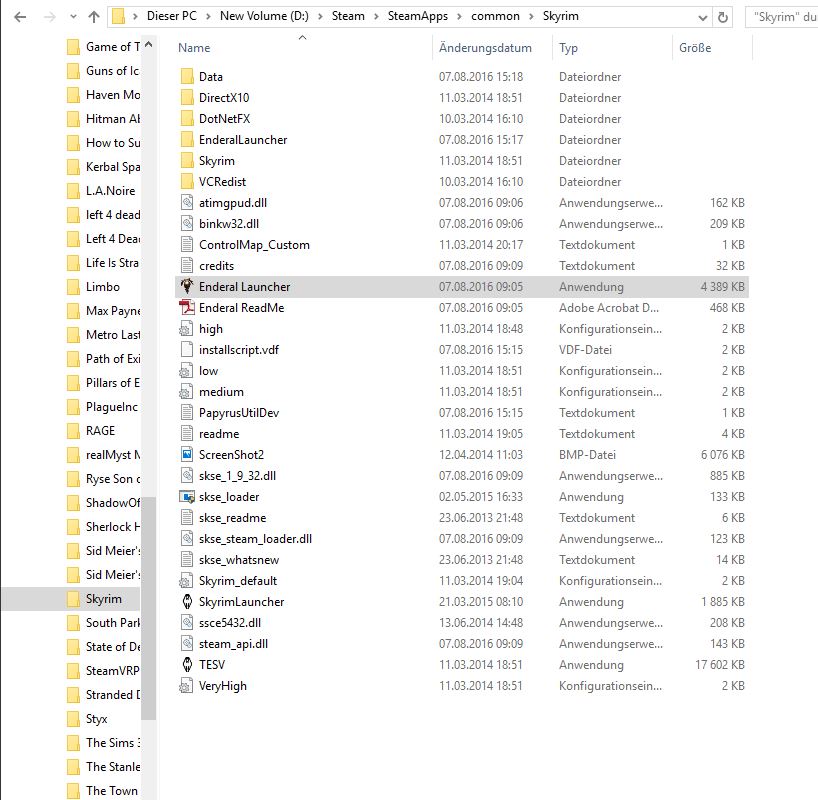818x800 pixels.
Task: Open recent locations dropdown next to forward arrow
Action: pos(71,16)
